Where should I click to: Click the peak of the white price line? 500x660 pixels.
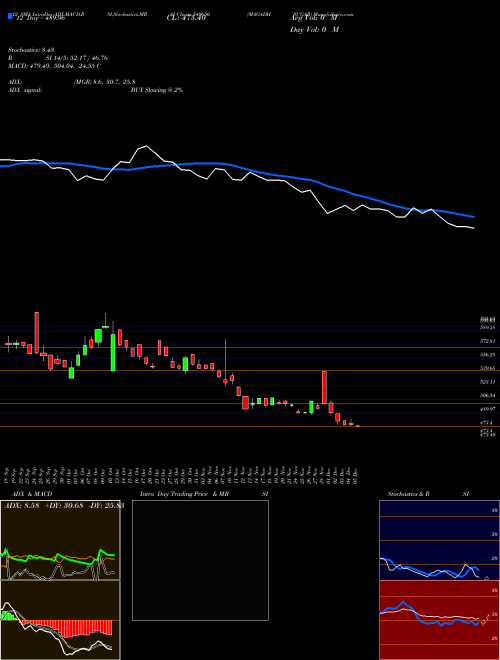[146, 146]
